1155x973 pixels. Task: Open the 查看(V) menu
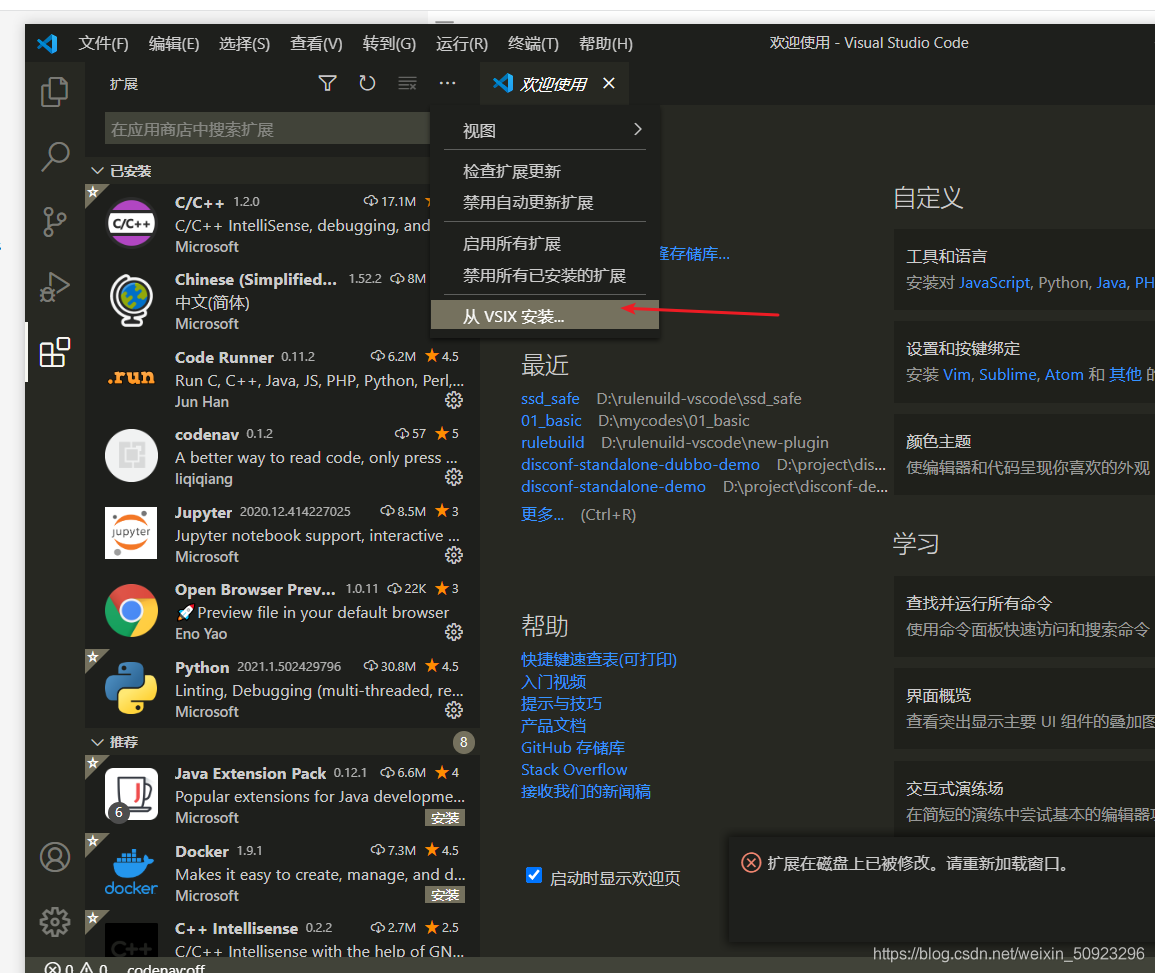pyautogui.click(x=316, y=43)
